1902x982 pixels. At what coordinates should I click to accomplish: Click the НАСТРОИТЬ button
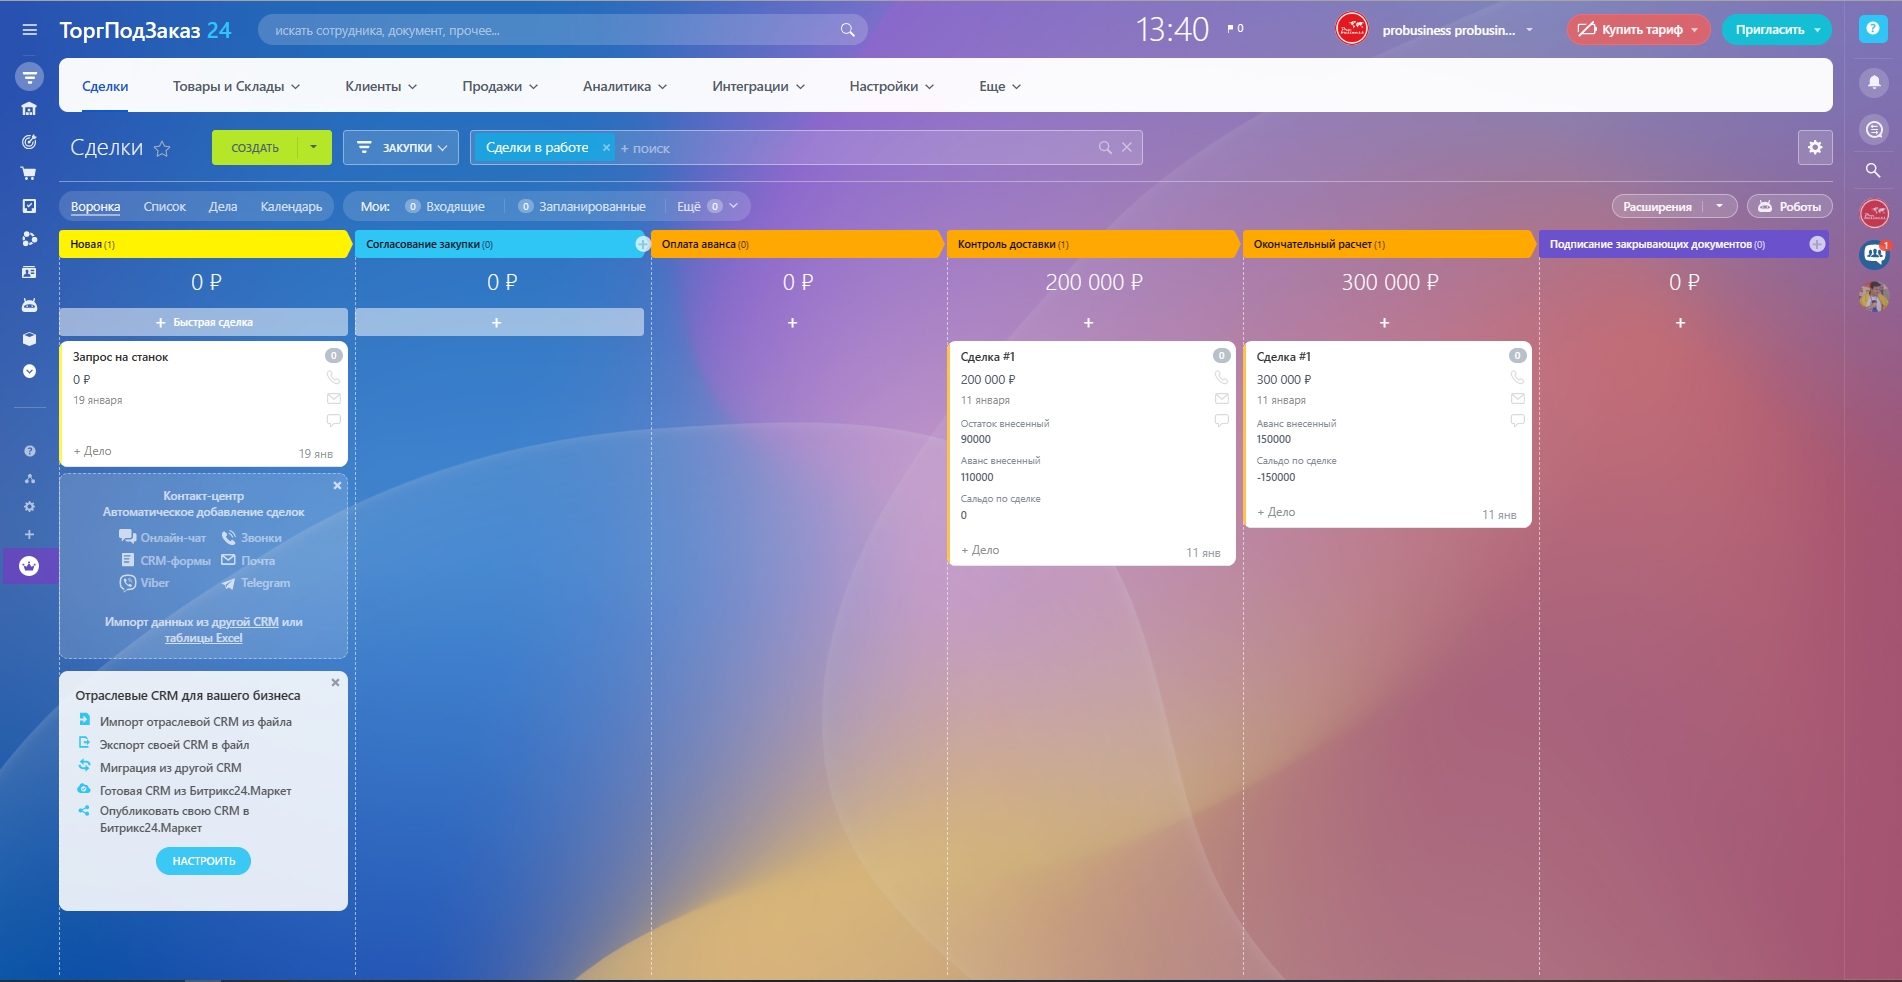click(x=203, y=861)
